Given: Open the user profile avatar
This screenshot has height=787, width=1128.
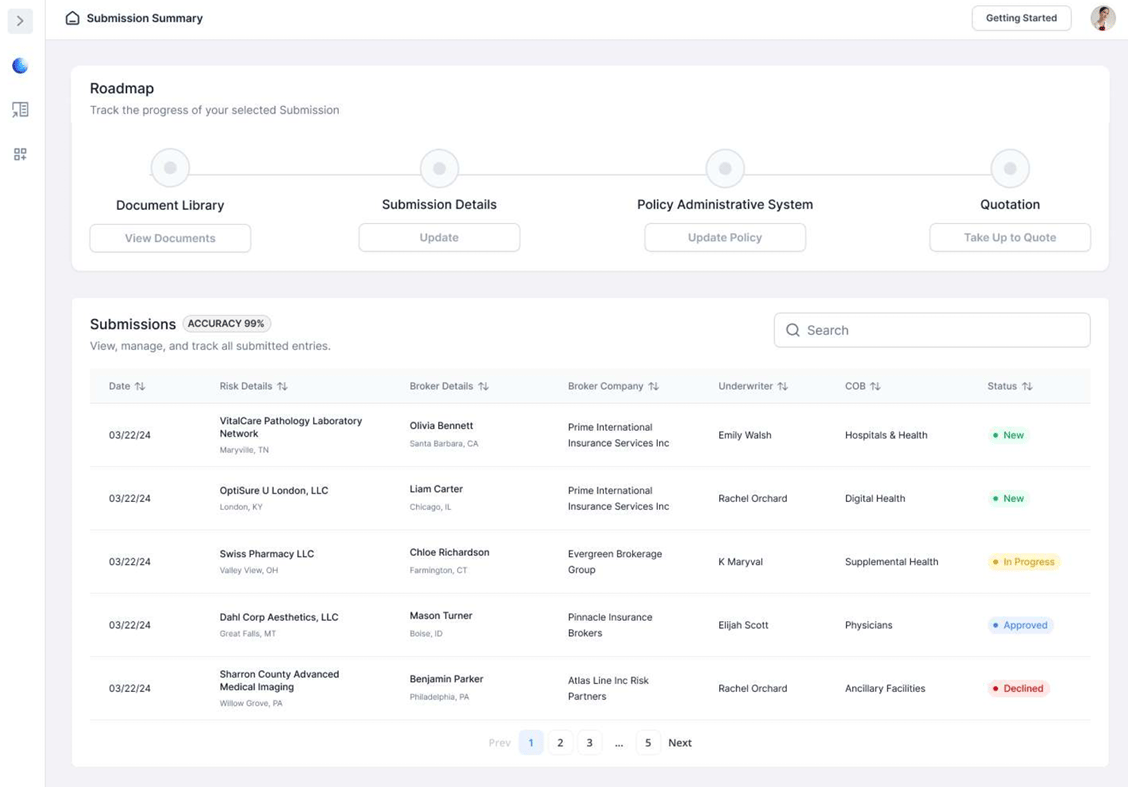Looking at the screenshot, I should click(x=1103, y=18).
